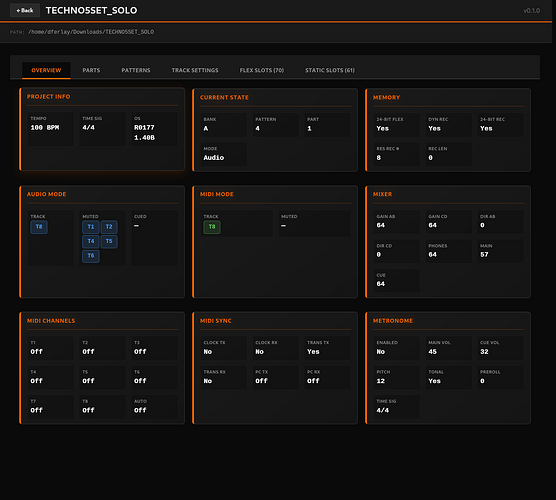
Task: Click the 24-bit Flex Yes value
Action: click(x=383, y=128)
